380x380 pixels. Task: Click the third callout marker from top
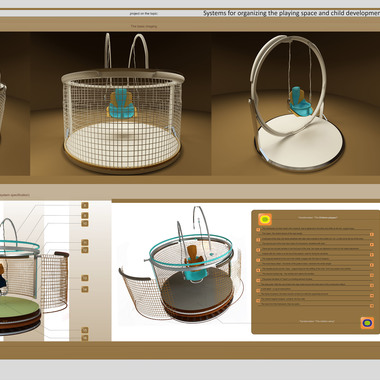pyautogui.click(x=85, y=223)
